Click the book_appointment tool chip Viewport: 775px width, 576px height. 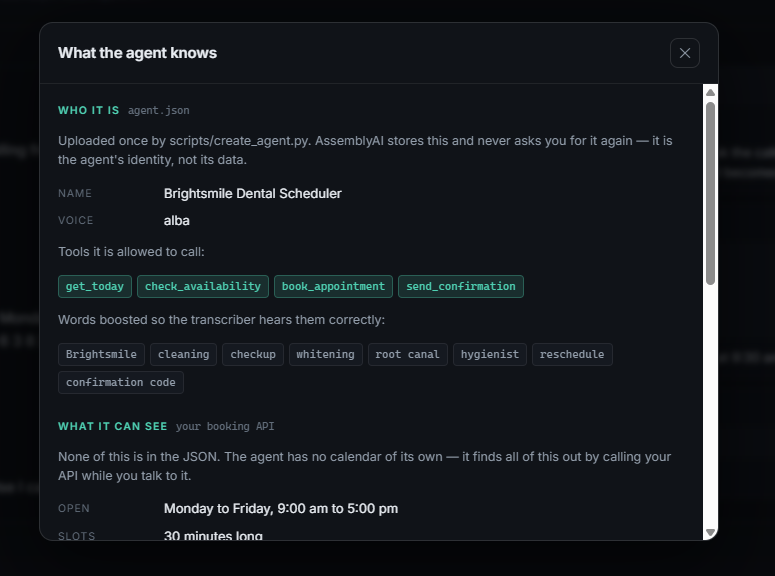[x=333, y=286]
